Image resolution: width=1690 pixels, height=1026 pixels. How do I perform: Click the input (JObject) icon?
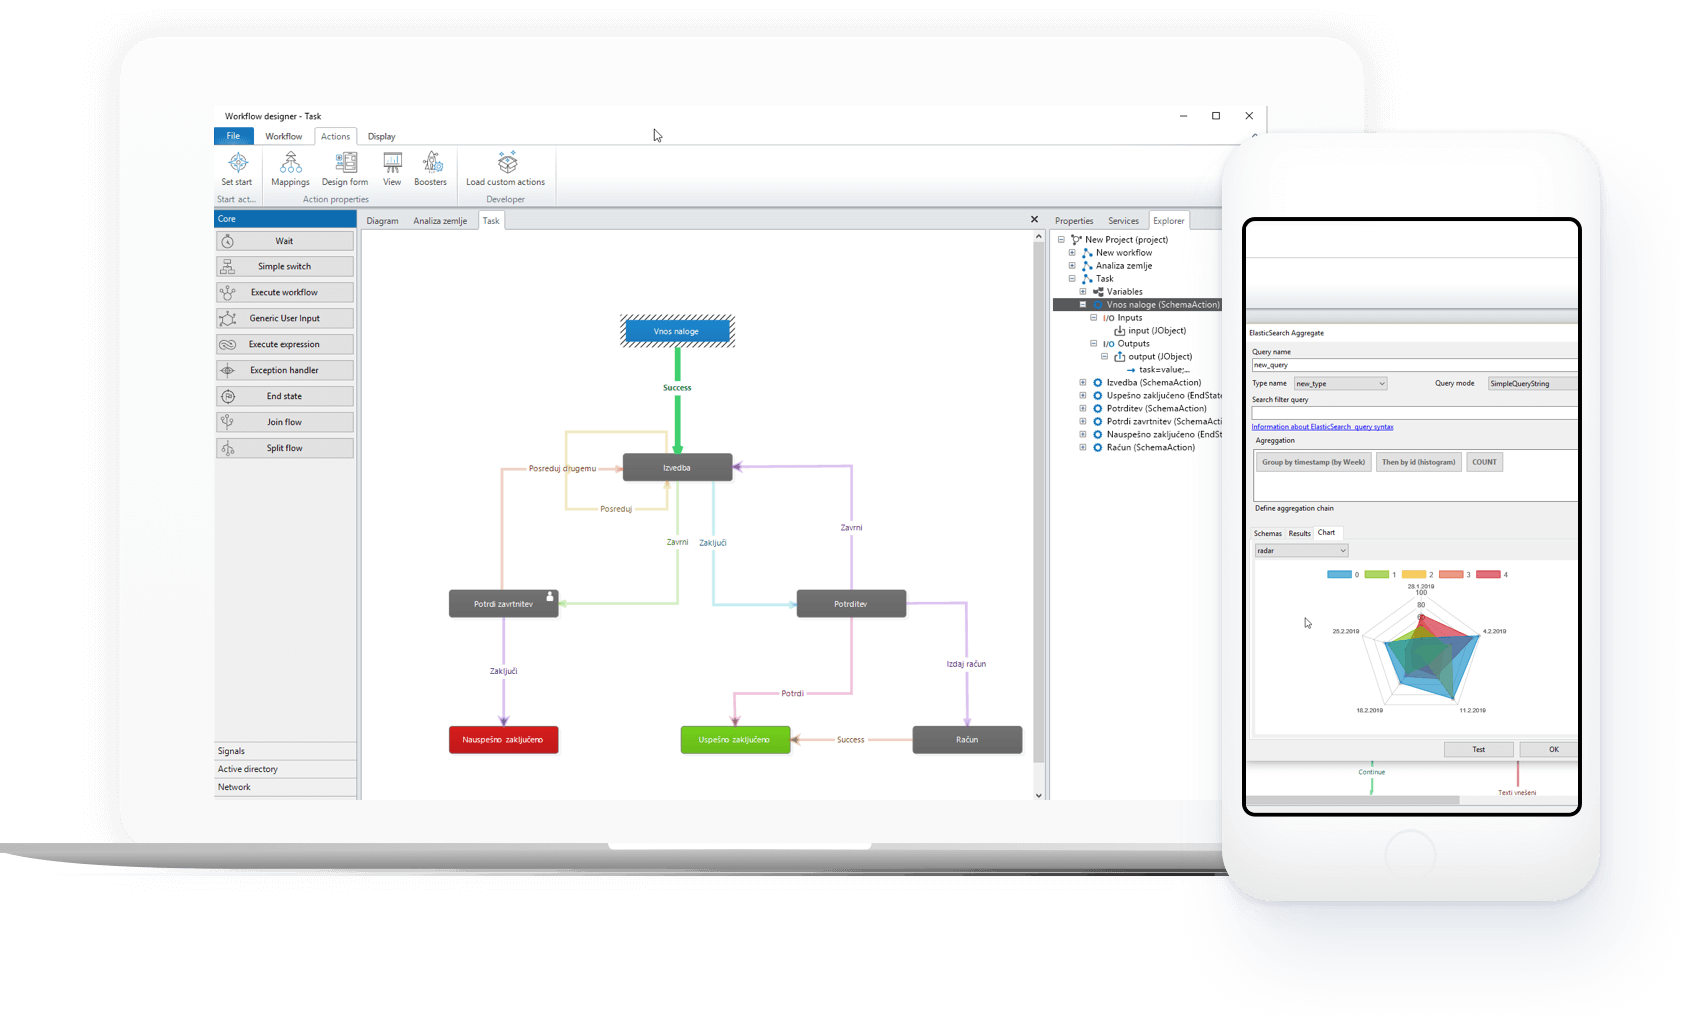(1120, 331)
